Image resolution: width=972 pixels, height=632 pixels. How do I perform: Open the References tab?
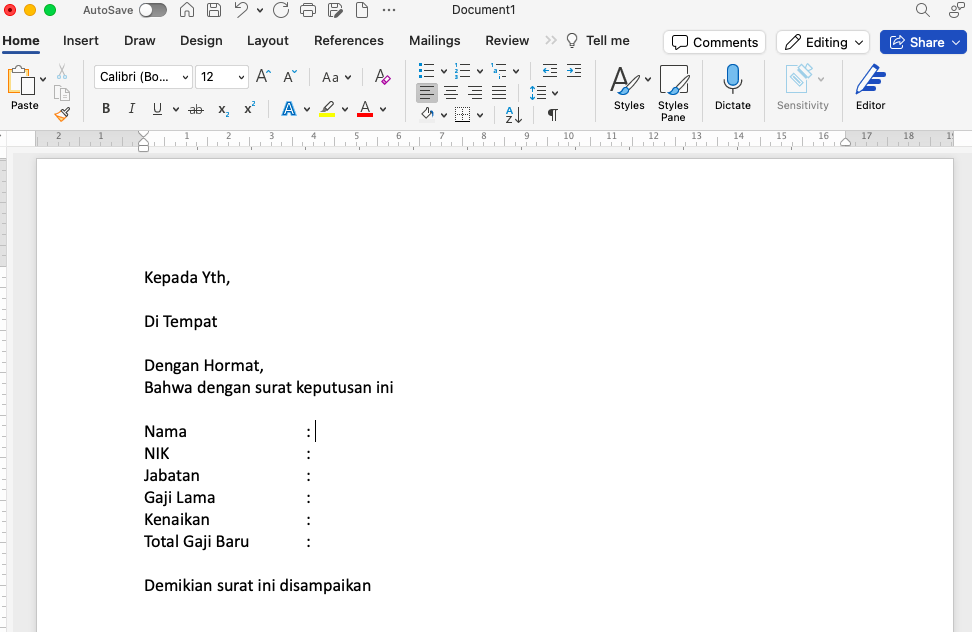tap(349, 41)
